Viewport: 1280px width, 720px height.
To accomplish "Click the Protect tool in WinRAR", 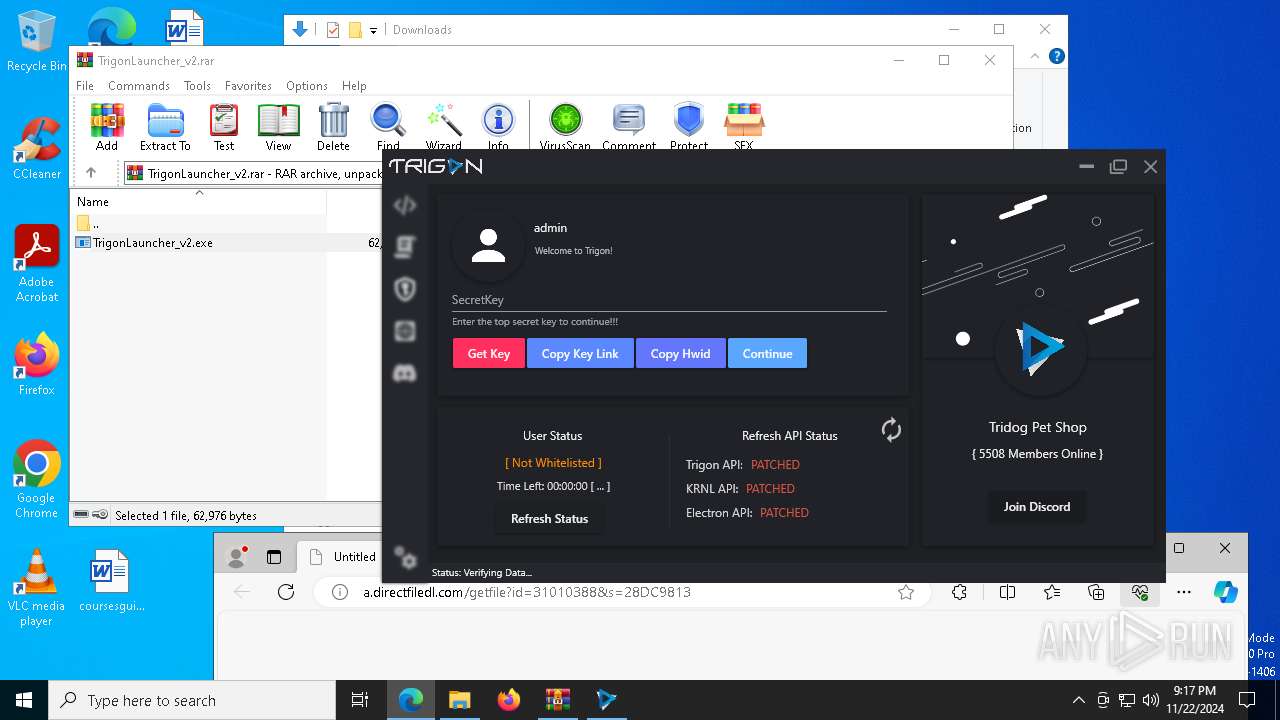I will pyautogui.click(x=689, y=127).
